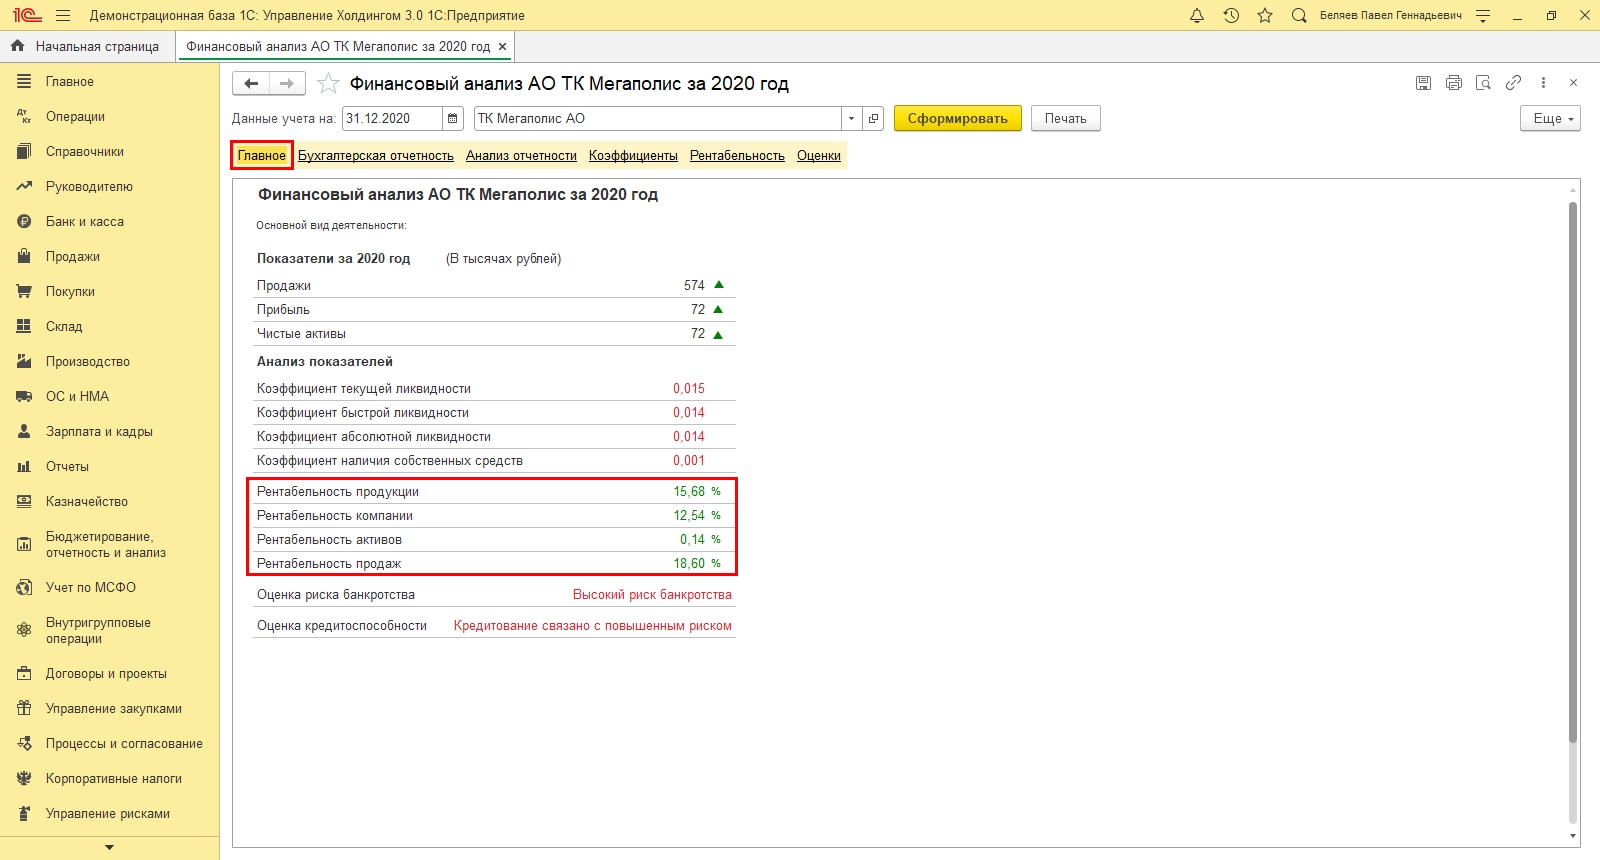The width and height of the screenshot is (1600, 860).
Task: Open favorites star in title bar
Action: (x=1265, y=15)
